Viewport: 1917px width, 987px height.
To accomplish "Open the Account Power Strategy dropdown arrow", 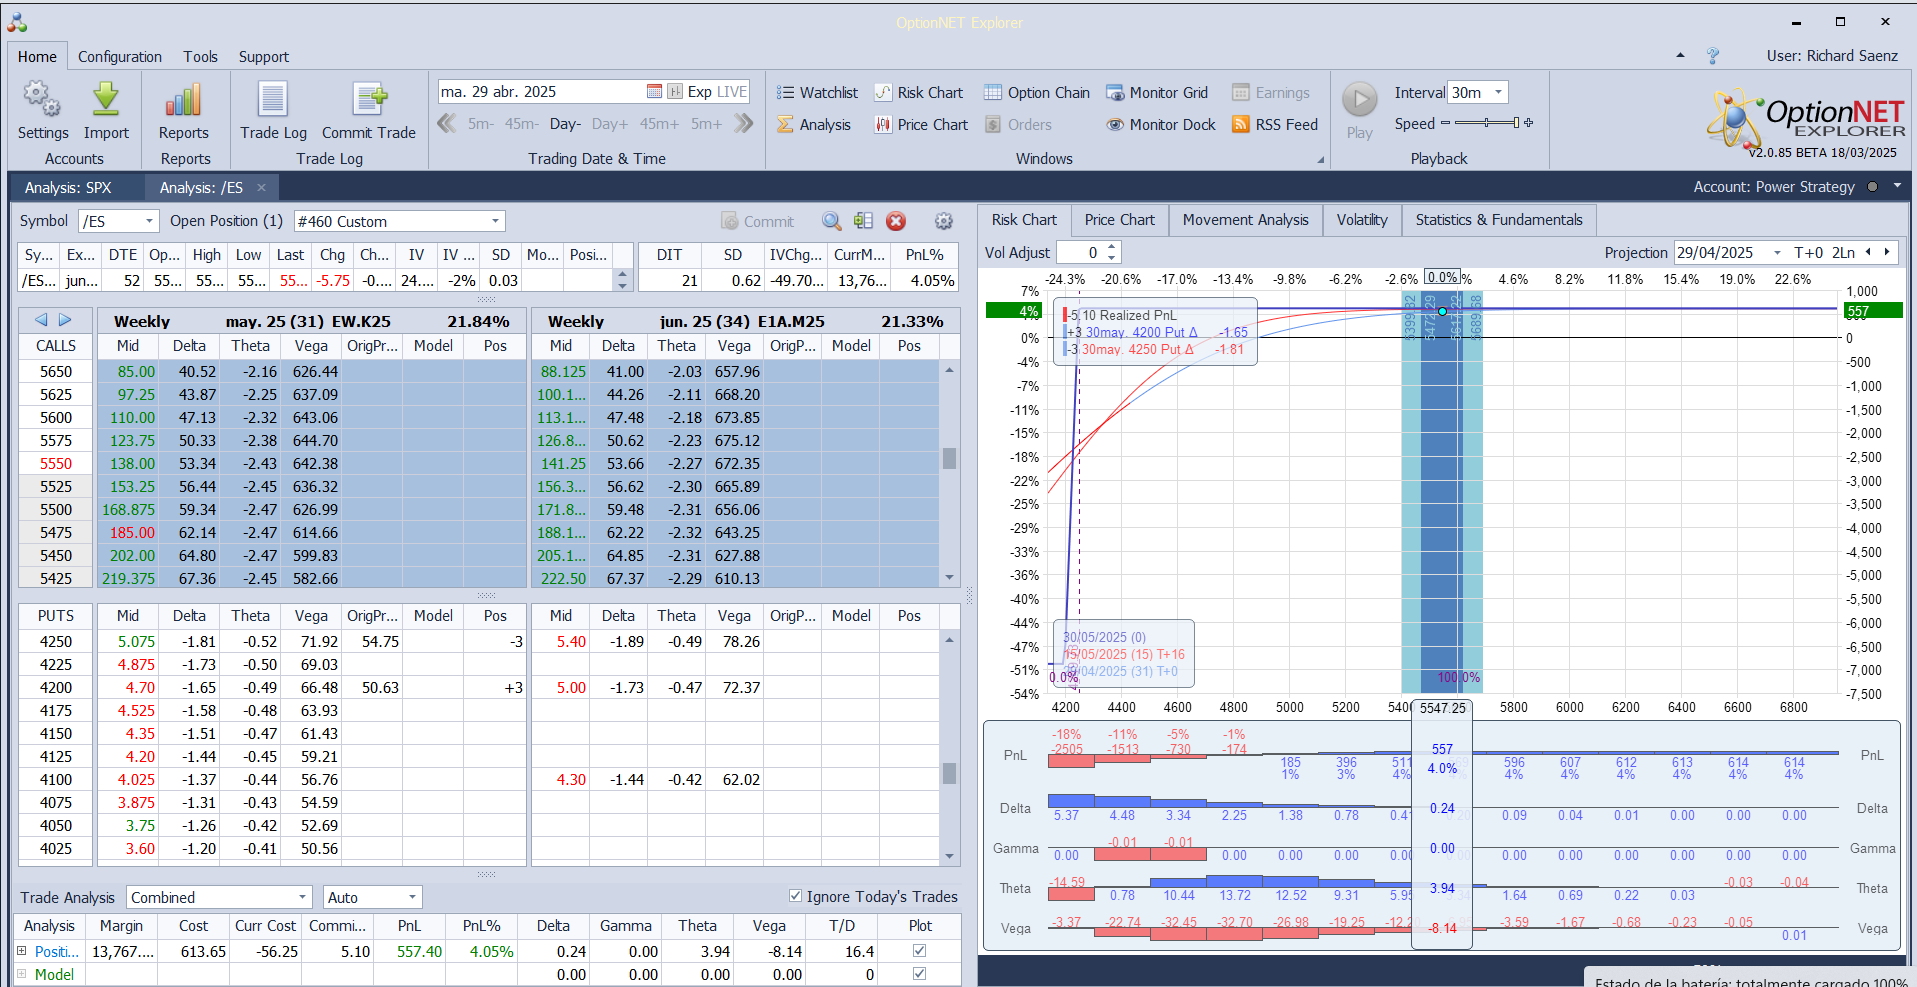I will [x=1897, y=186].
